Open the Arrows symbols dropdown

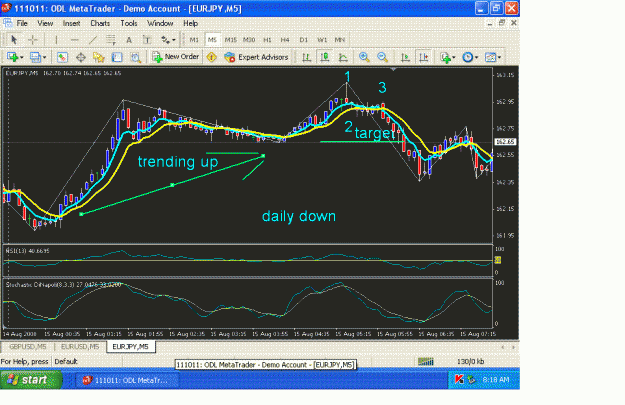168,39
